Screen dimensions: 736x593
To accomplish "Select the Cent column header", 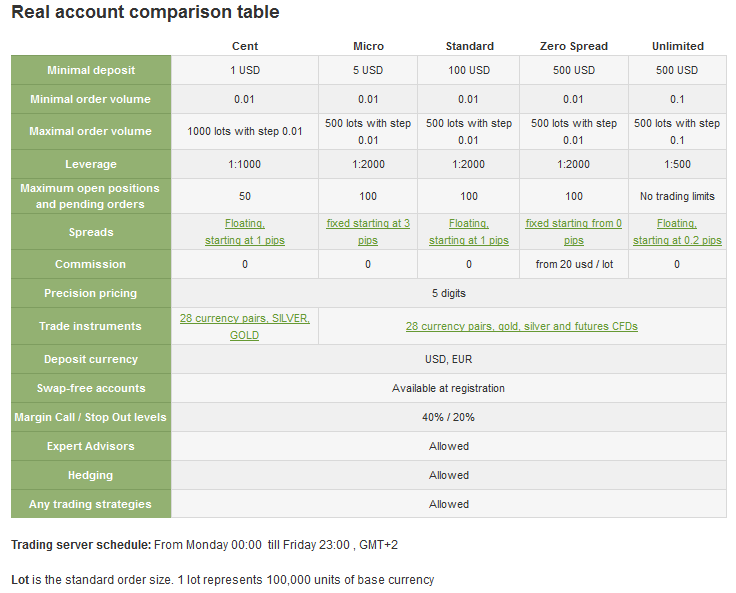I will click(245, 46).
